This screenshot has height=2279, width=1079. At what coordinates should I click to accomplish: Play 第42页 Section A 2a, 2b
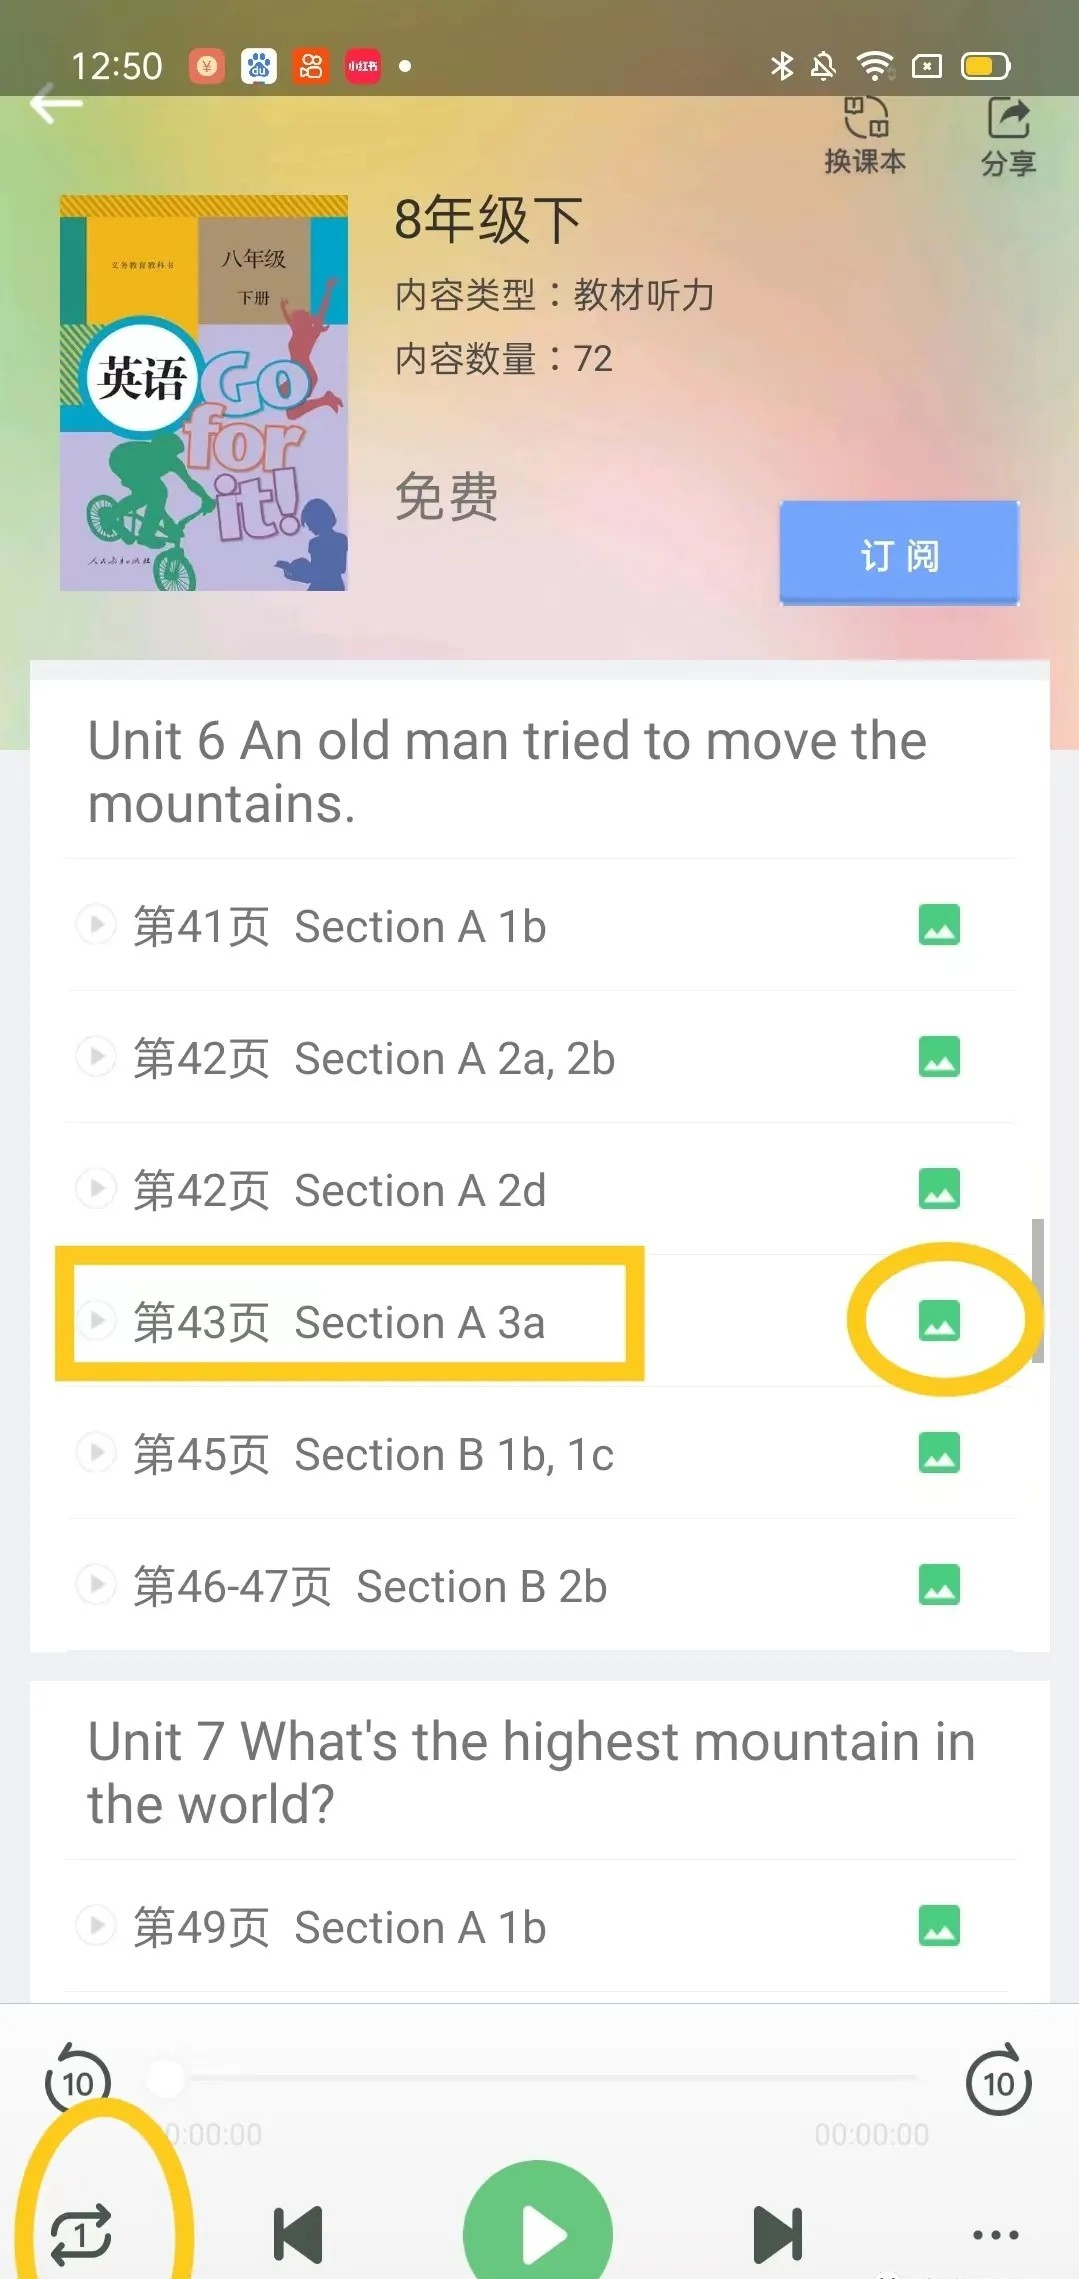[374, 1058]
